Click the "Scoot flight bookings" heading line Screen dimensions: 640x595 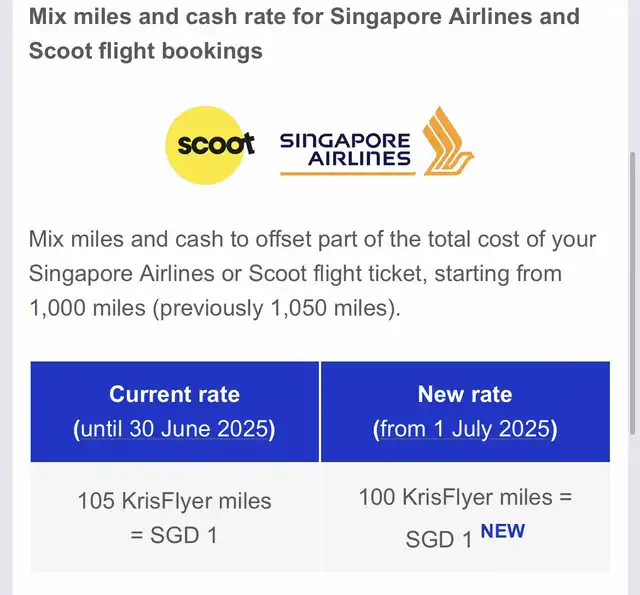[146, 51]
